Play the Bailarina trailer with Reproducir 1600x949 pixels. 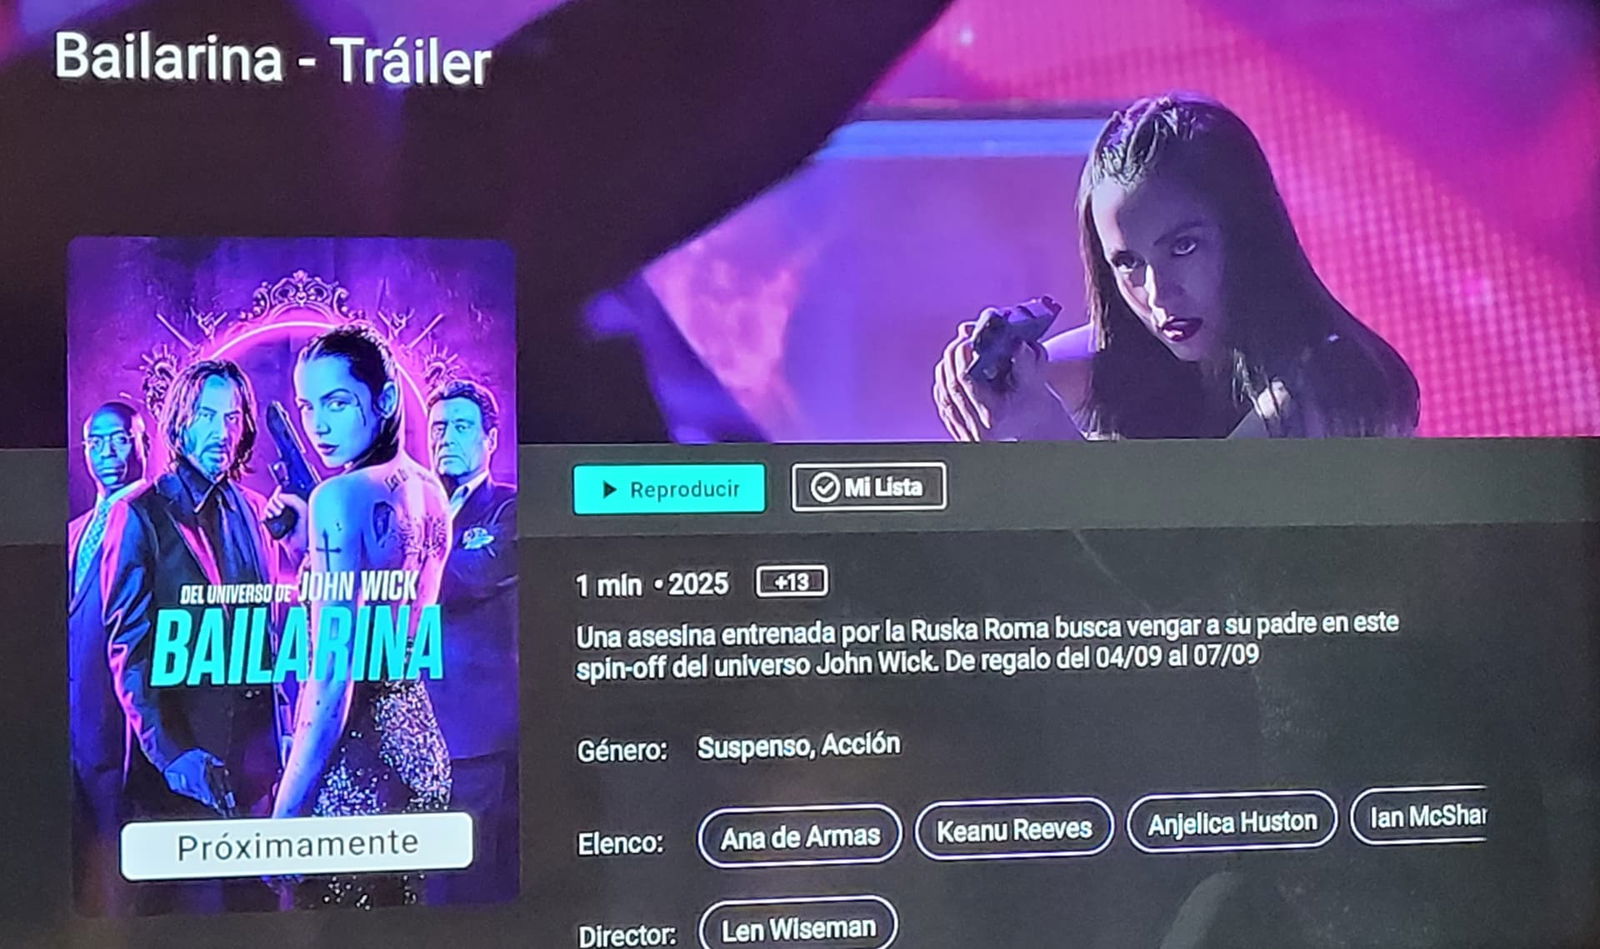click(x=669, y=488)
